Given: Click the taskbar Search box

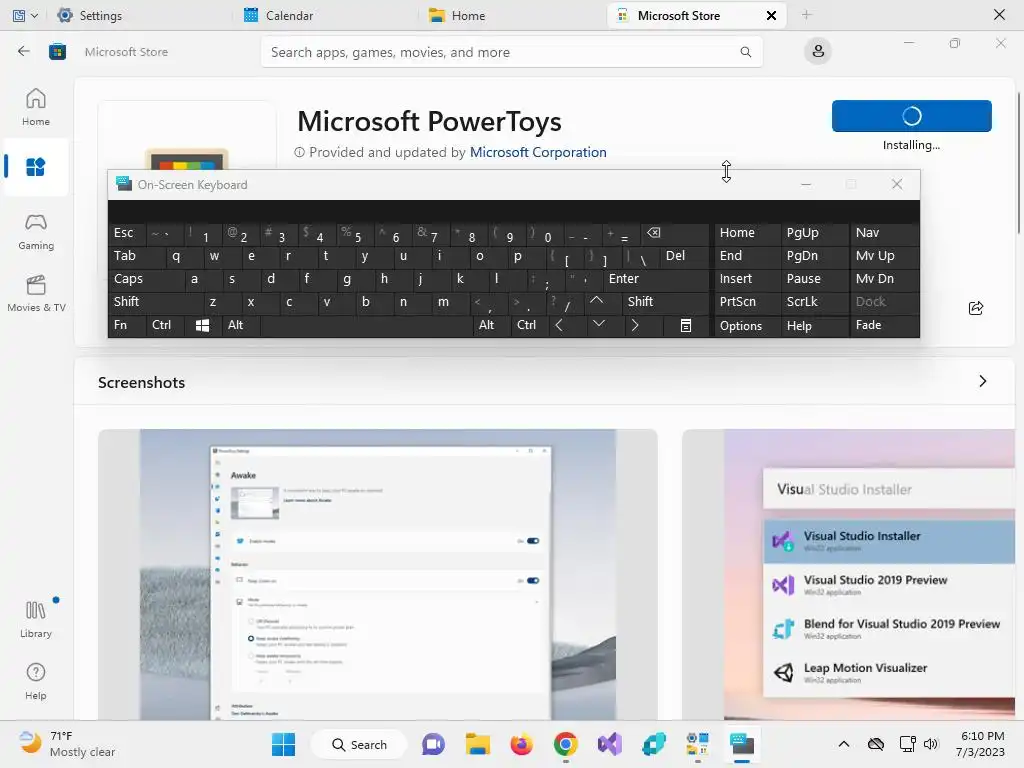Looking at the screenshot, I should coord(359,744).
